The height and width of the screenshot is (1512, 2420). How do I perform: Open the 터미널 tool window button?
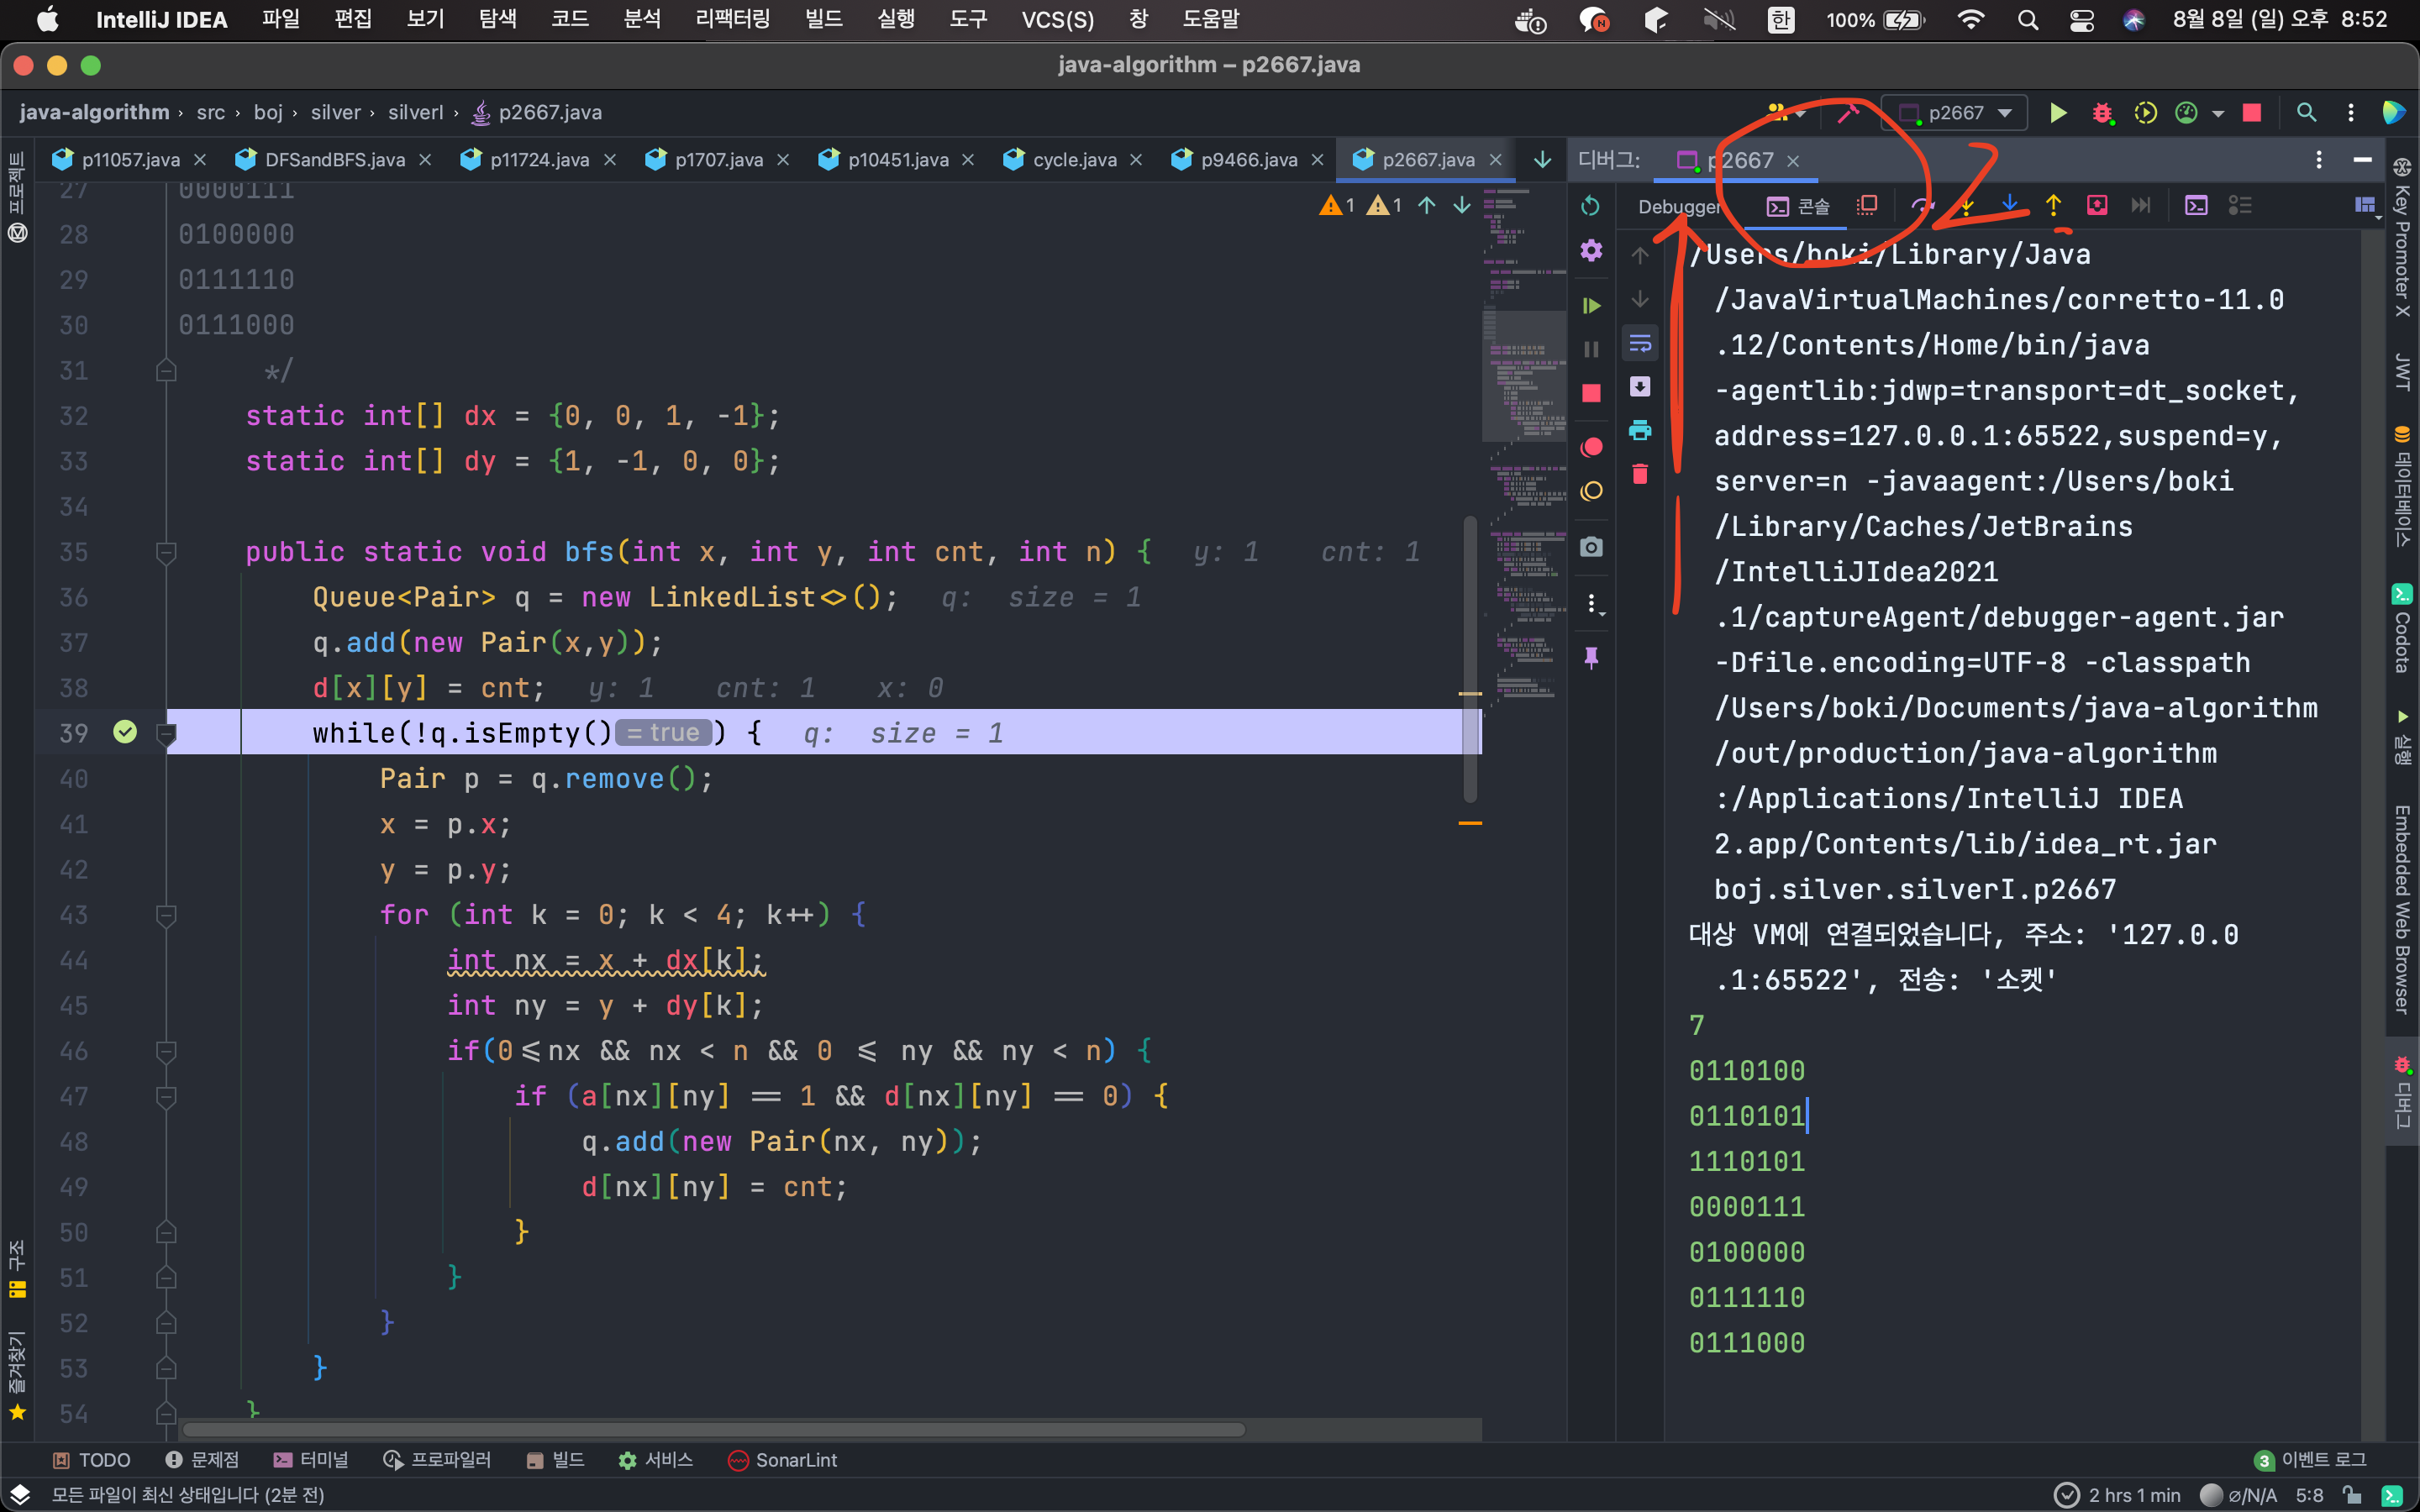tap(310, 1460)
